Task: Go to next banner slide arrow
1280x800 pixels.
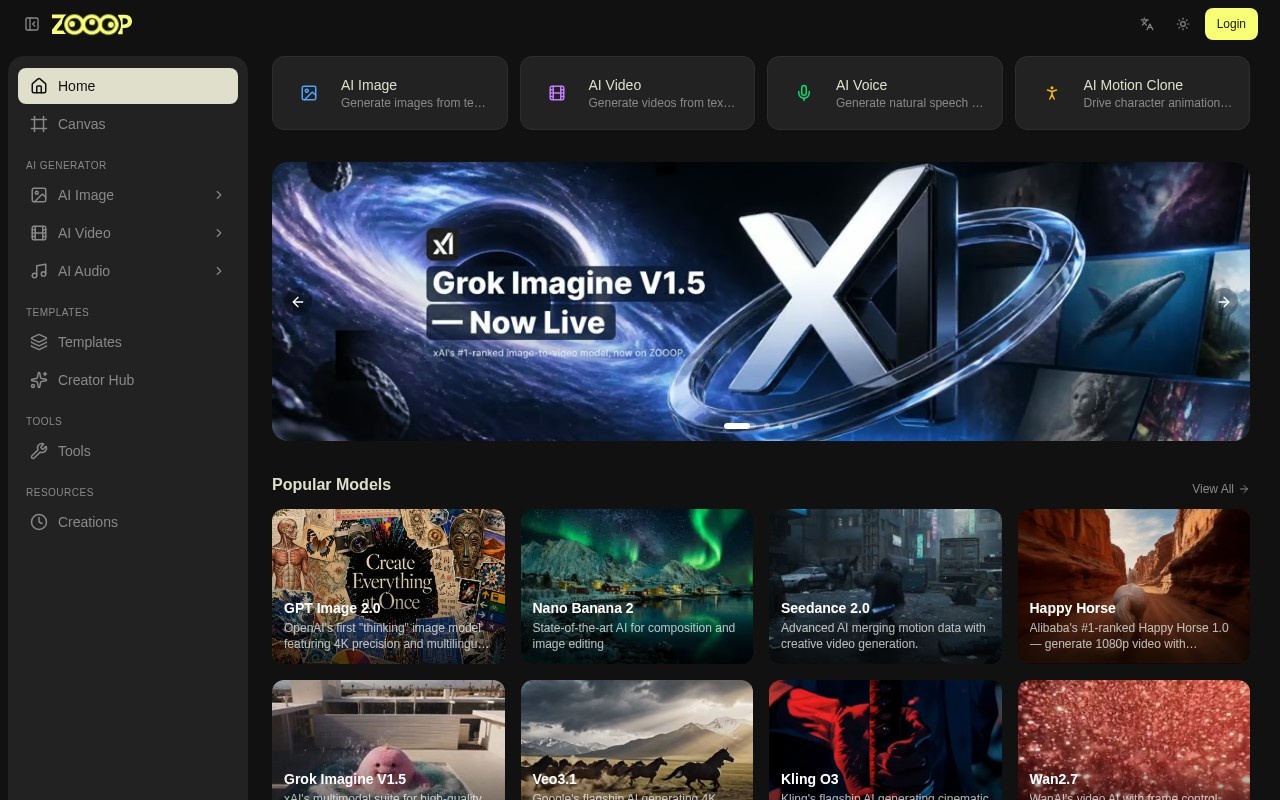Action: point(1224,302)
